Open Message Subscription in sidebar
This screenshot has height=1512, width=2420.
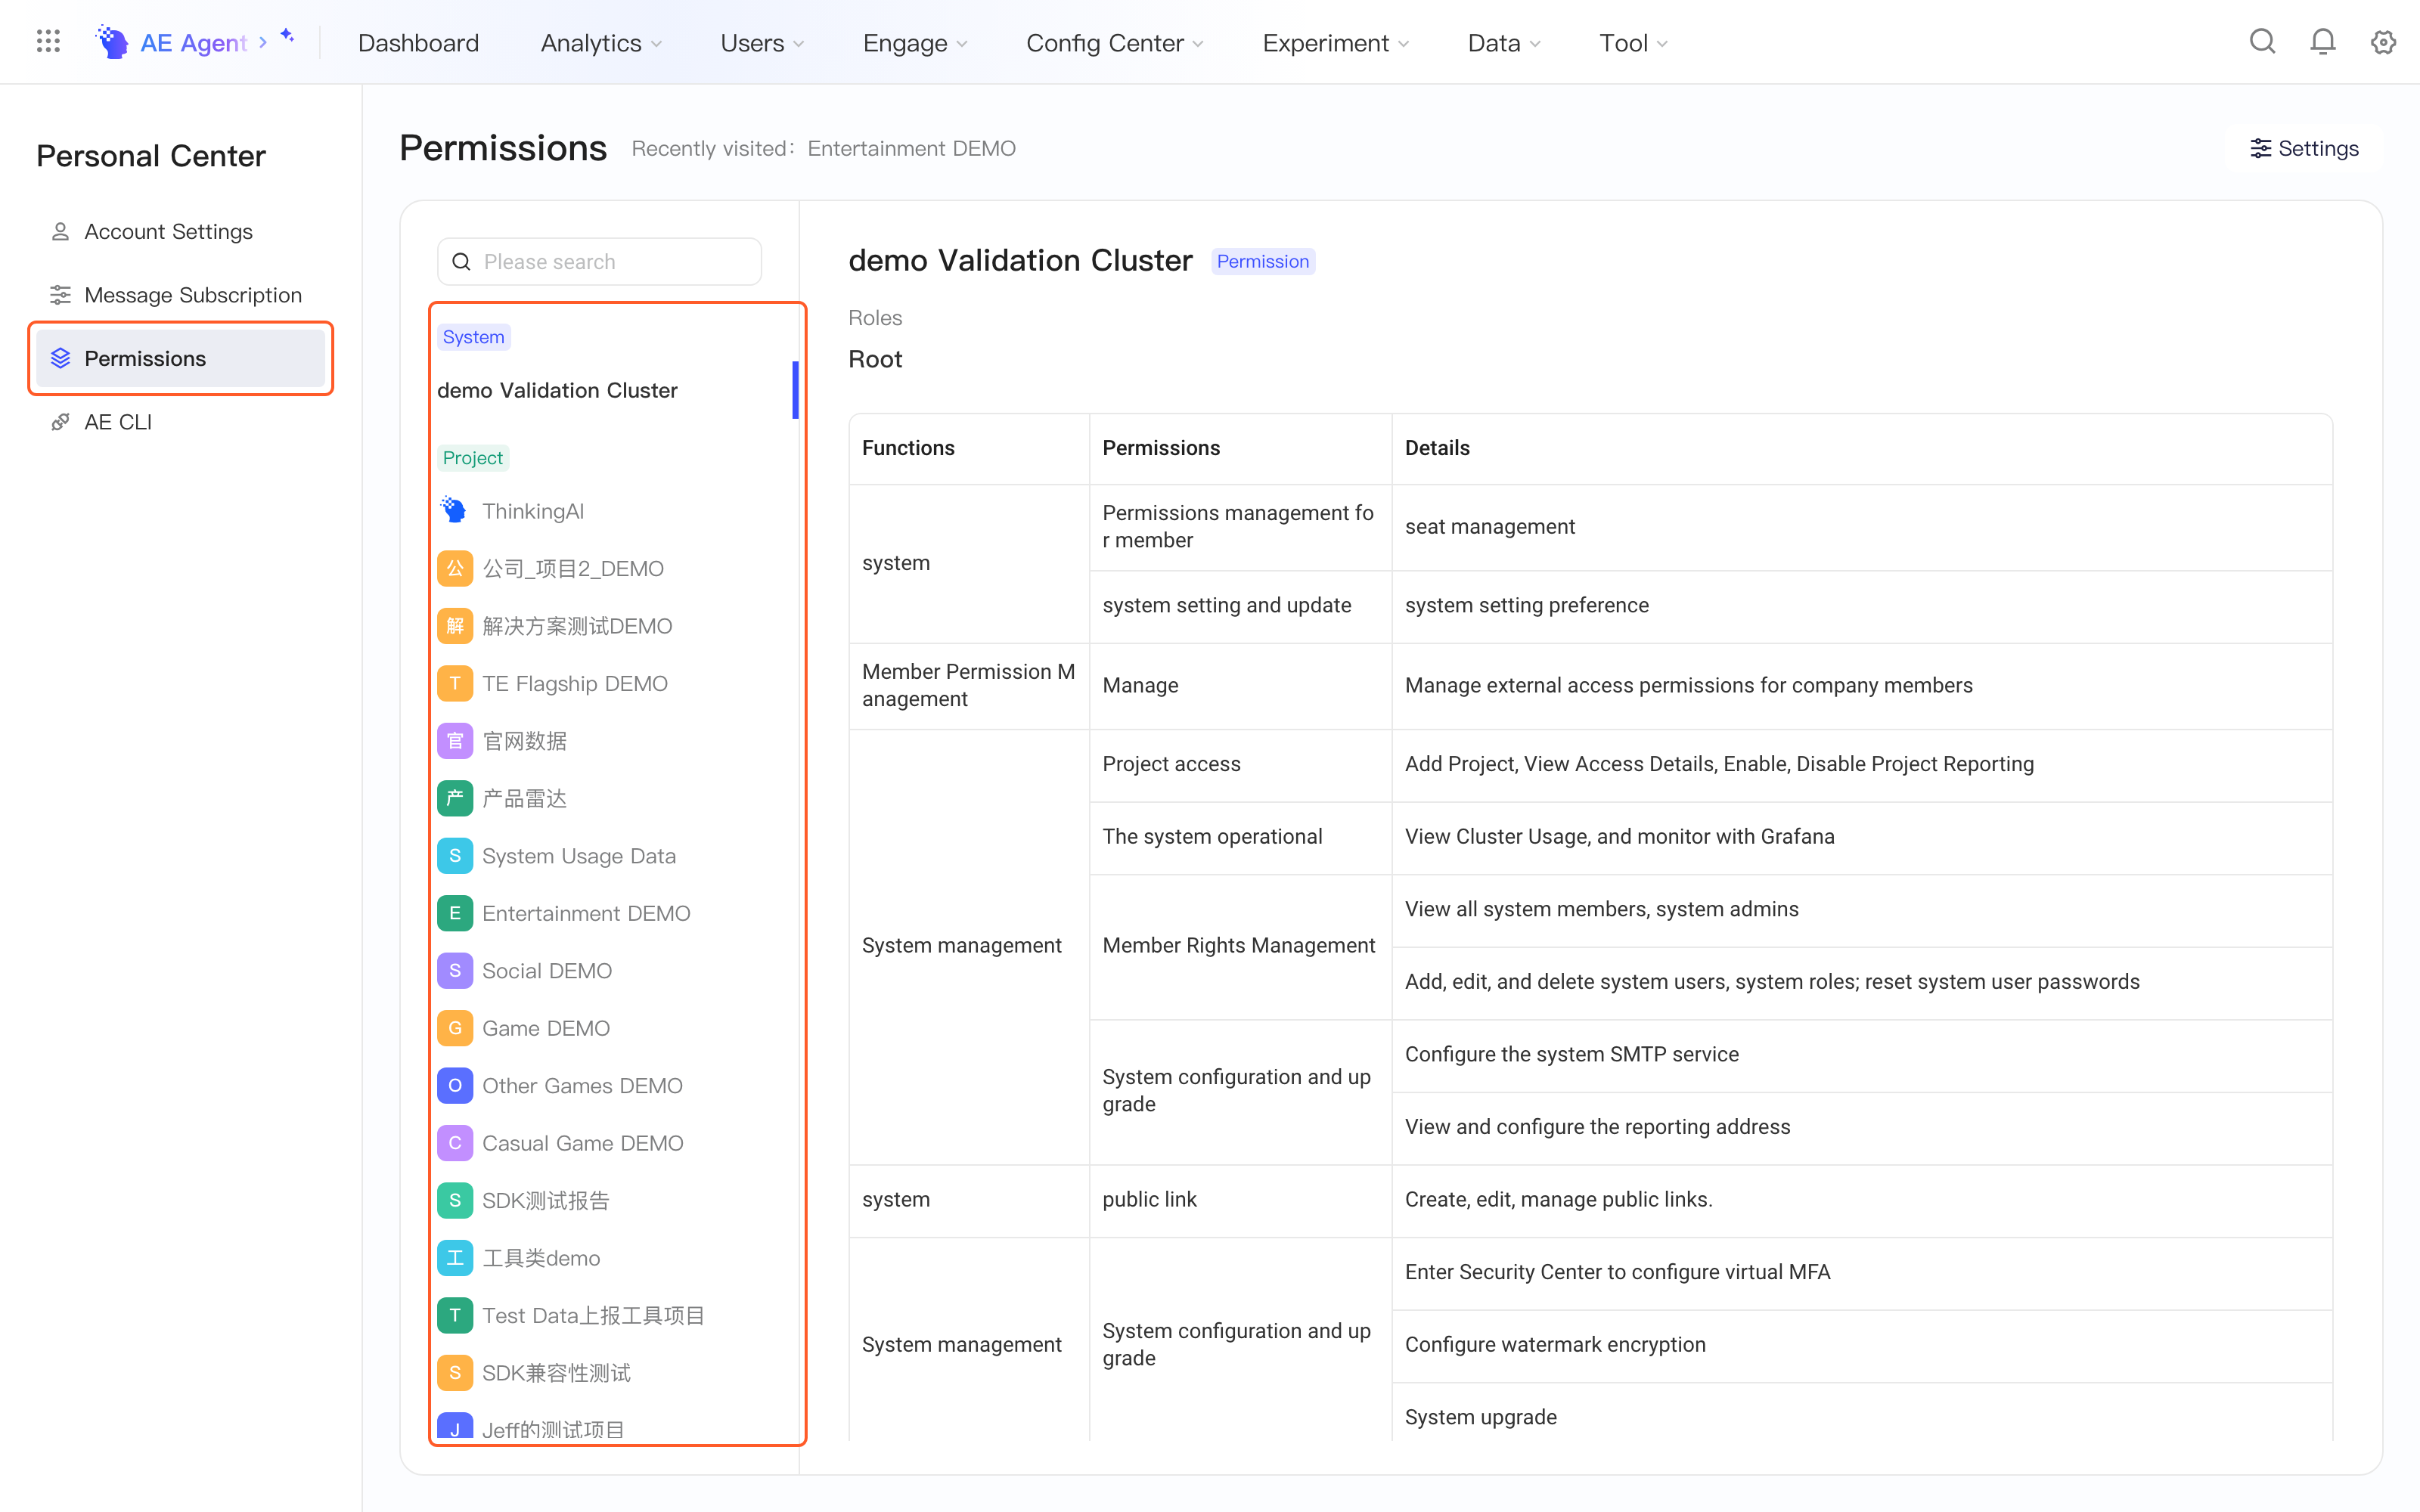pyautogui.click(x=181, y=295)
